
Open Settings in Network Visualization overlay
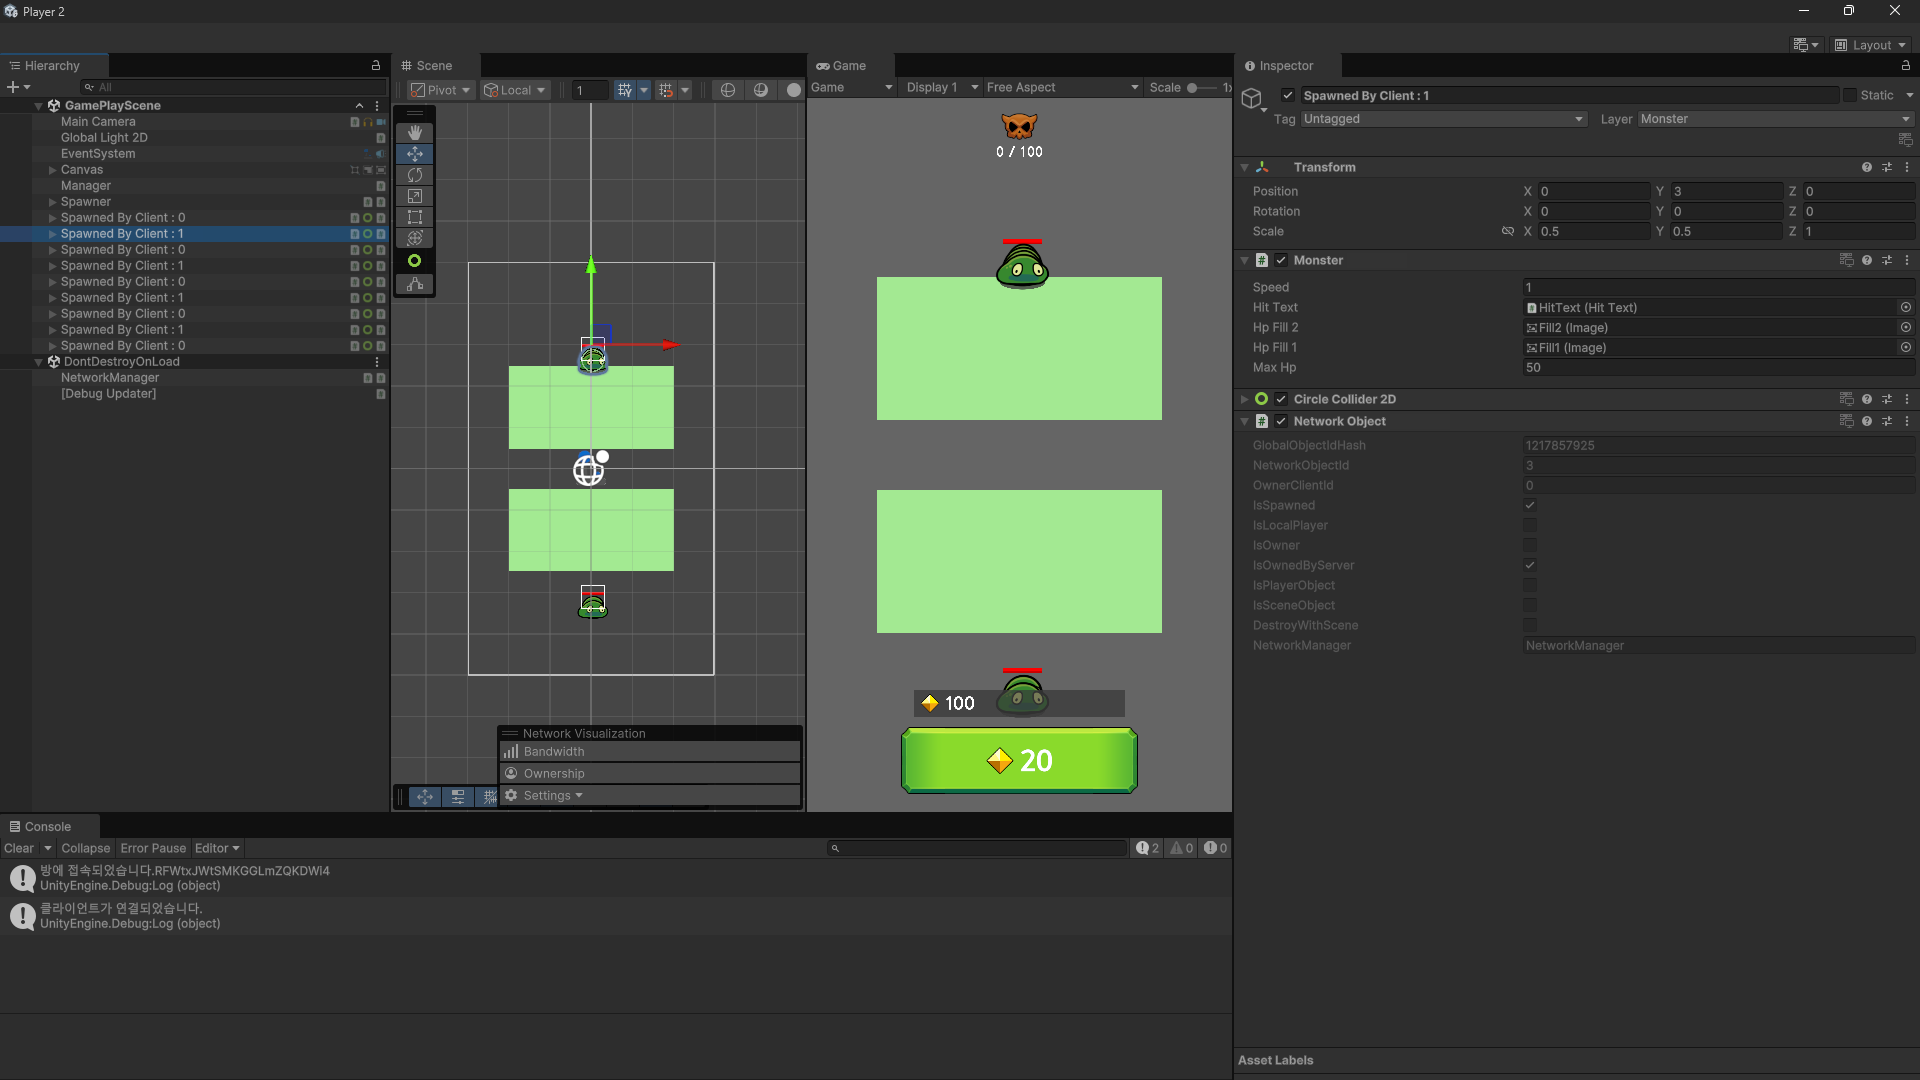pyautogui.click(x=650, y=796)
